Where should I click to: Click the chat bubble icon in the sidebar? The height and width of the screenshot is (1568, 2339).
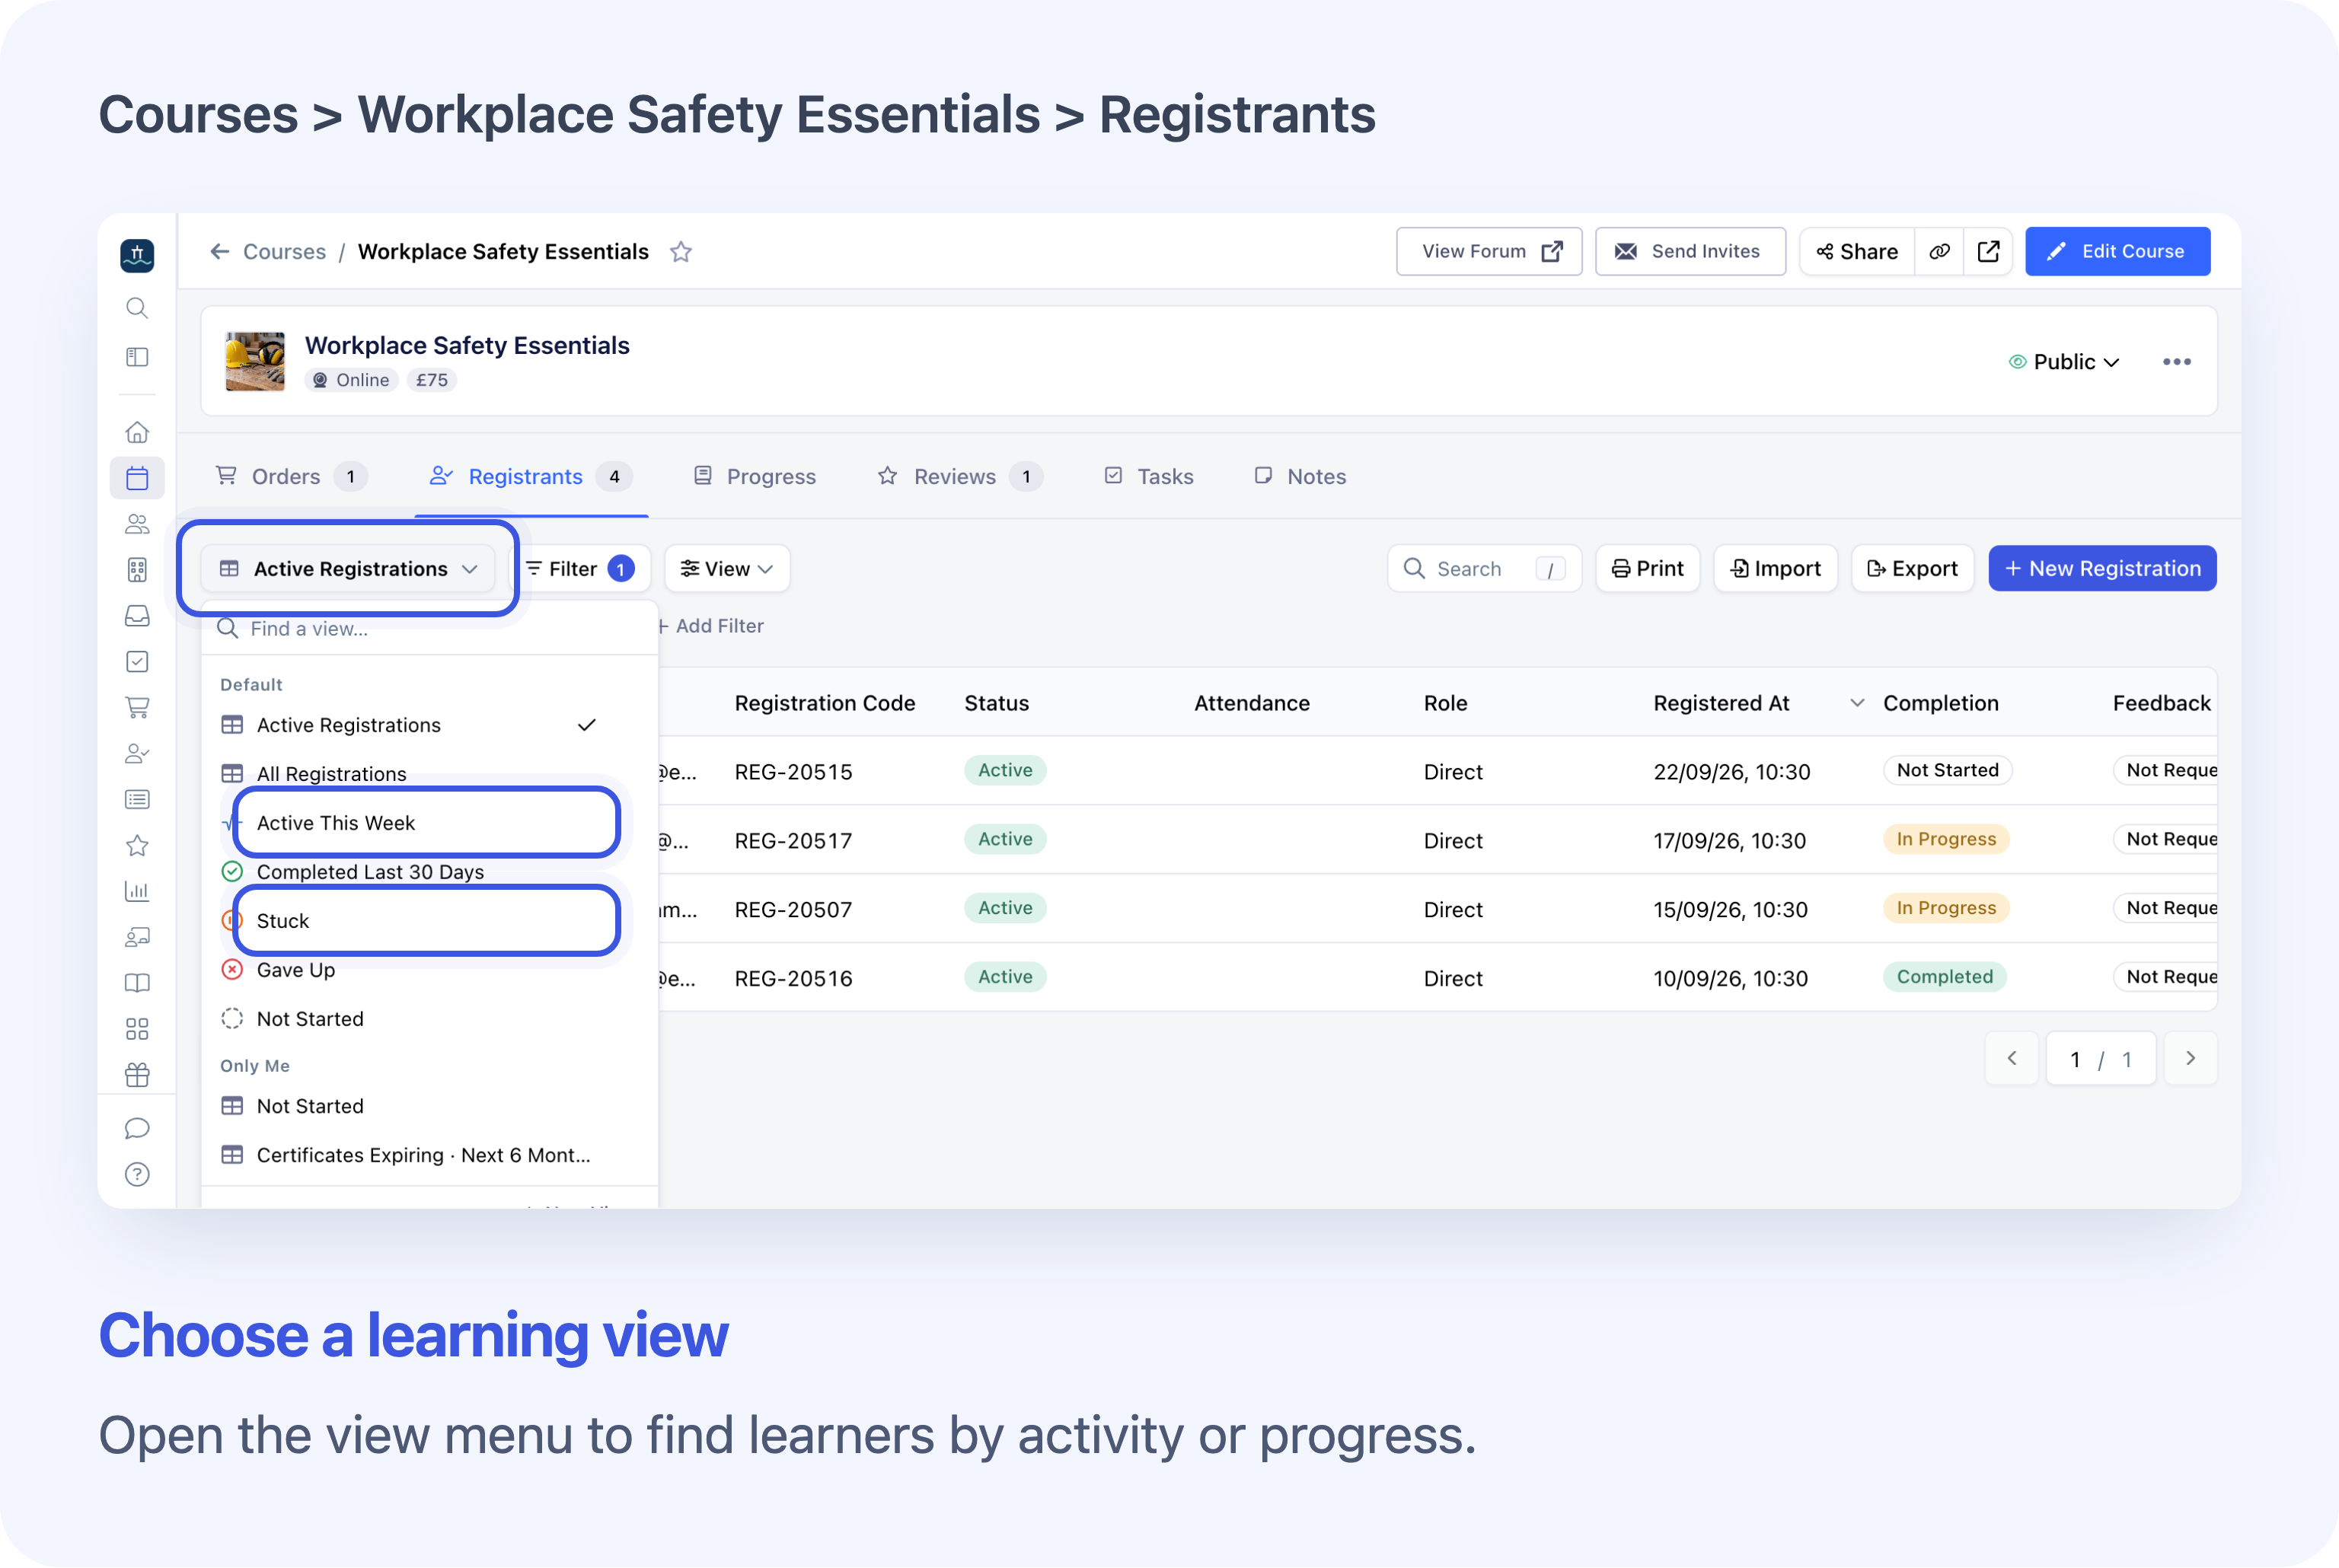137,1129
